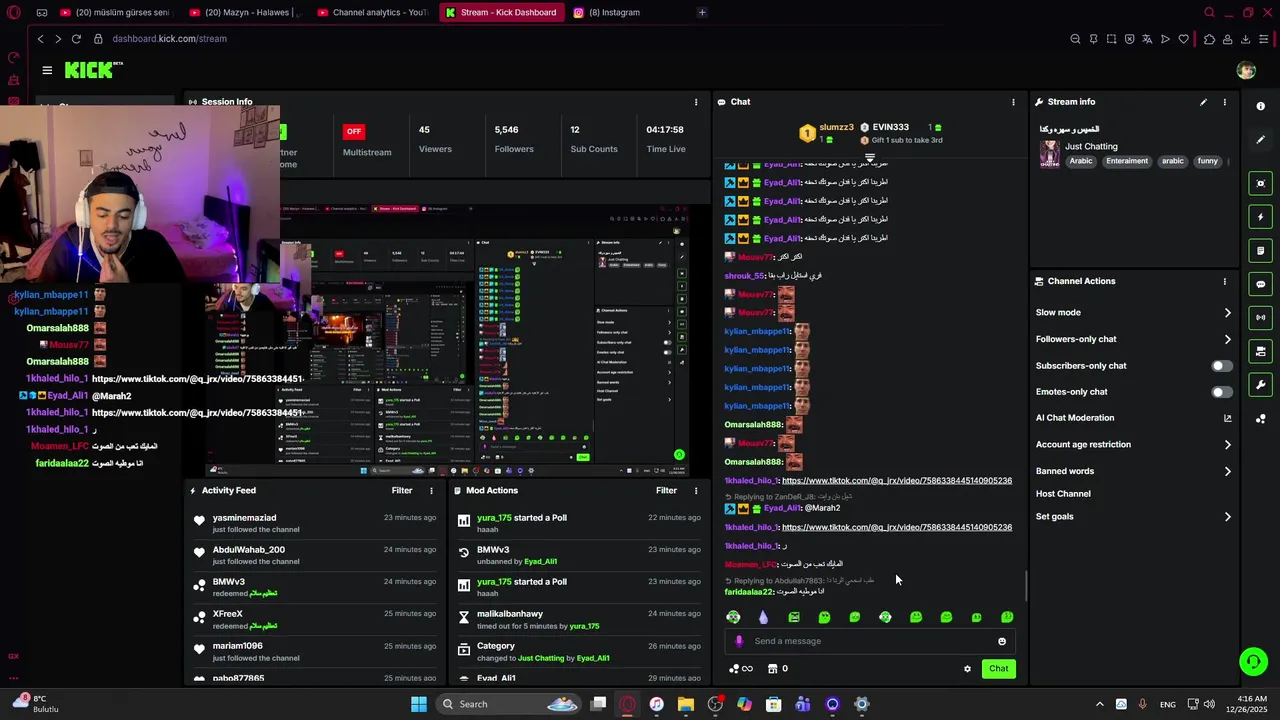The image size is (1280, 720).
Task: Reload the page with browser refresh icon
Action: pos(76,39)
